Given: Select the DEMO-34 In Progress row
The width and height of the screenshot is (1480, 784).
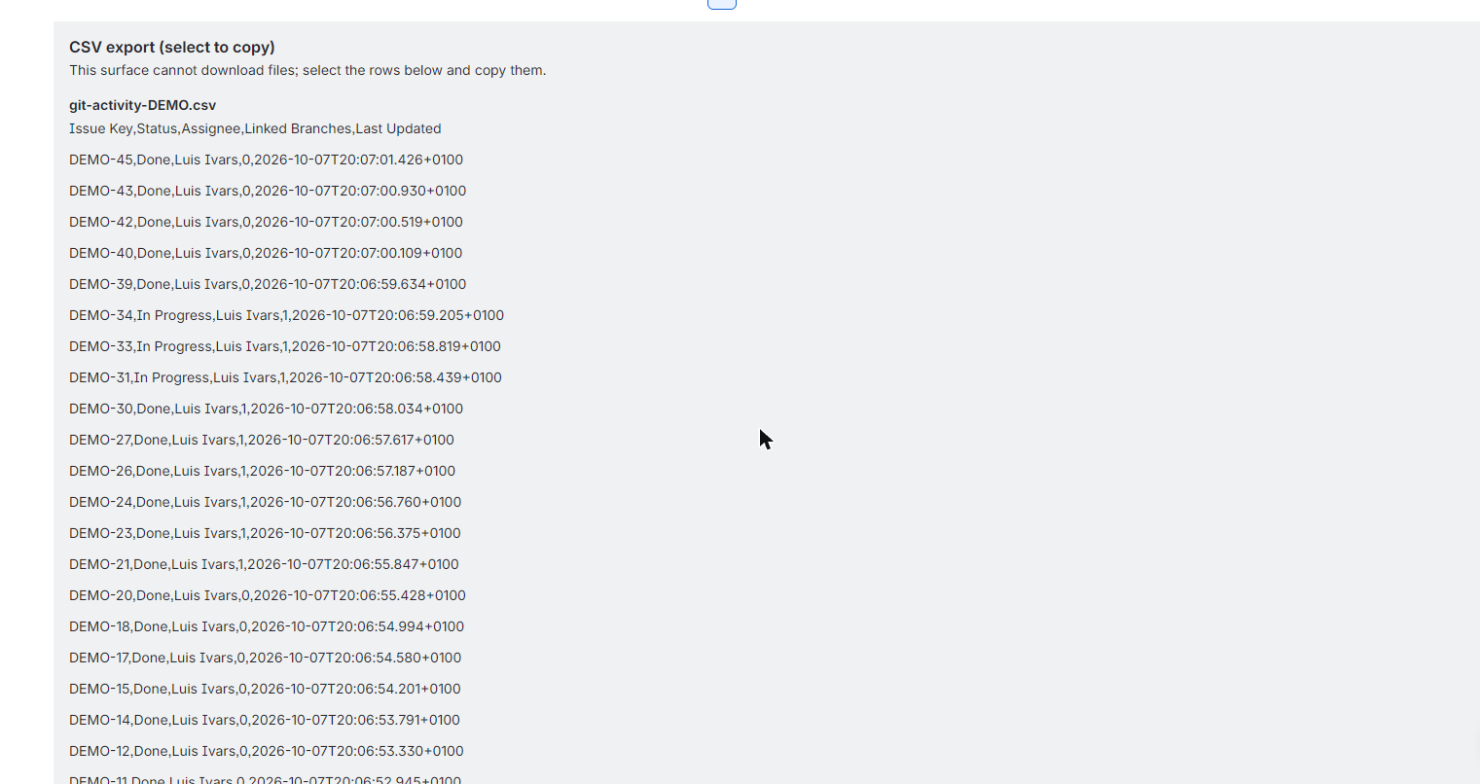Looking at the screenshot, I should (x=286, y=315).
